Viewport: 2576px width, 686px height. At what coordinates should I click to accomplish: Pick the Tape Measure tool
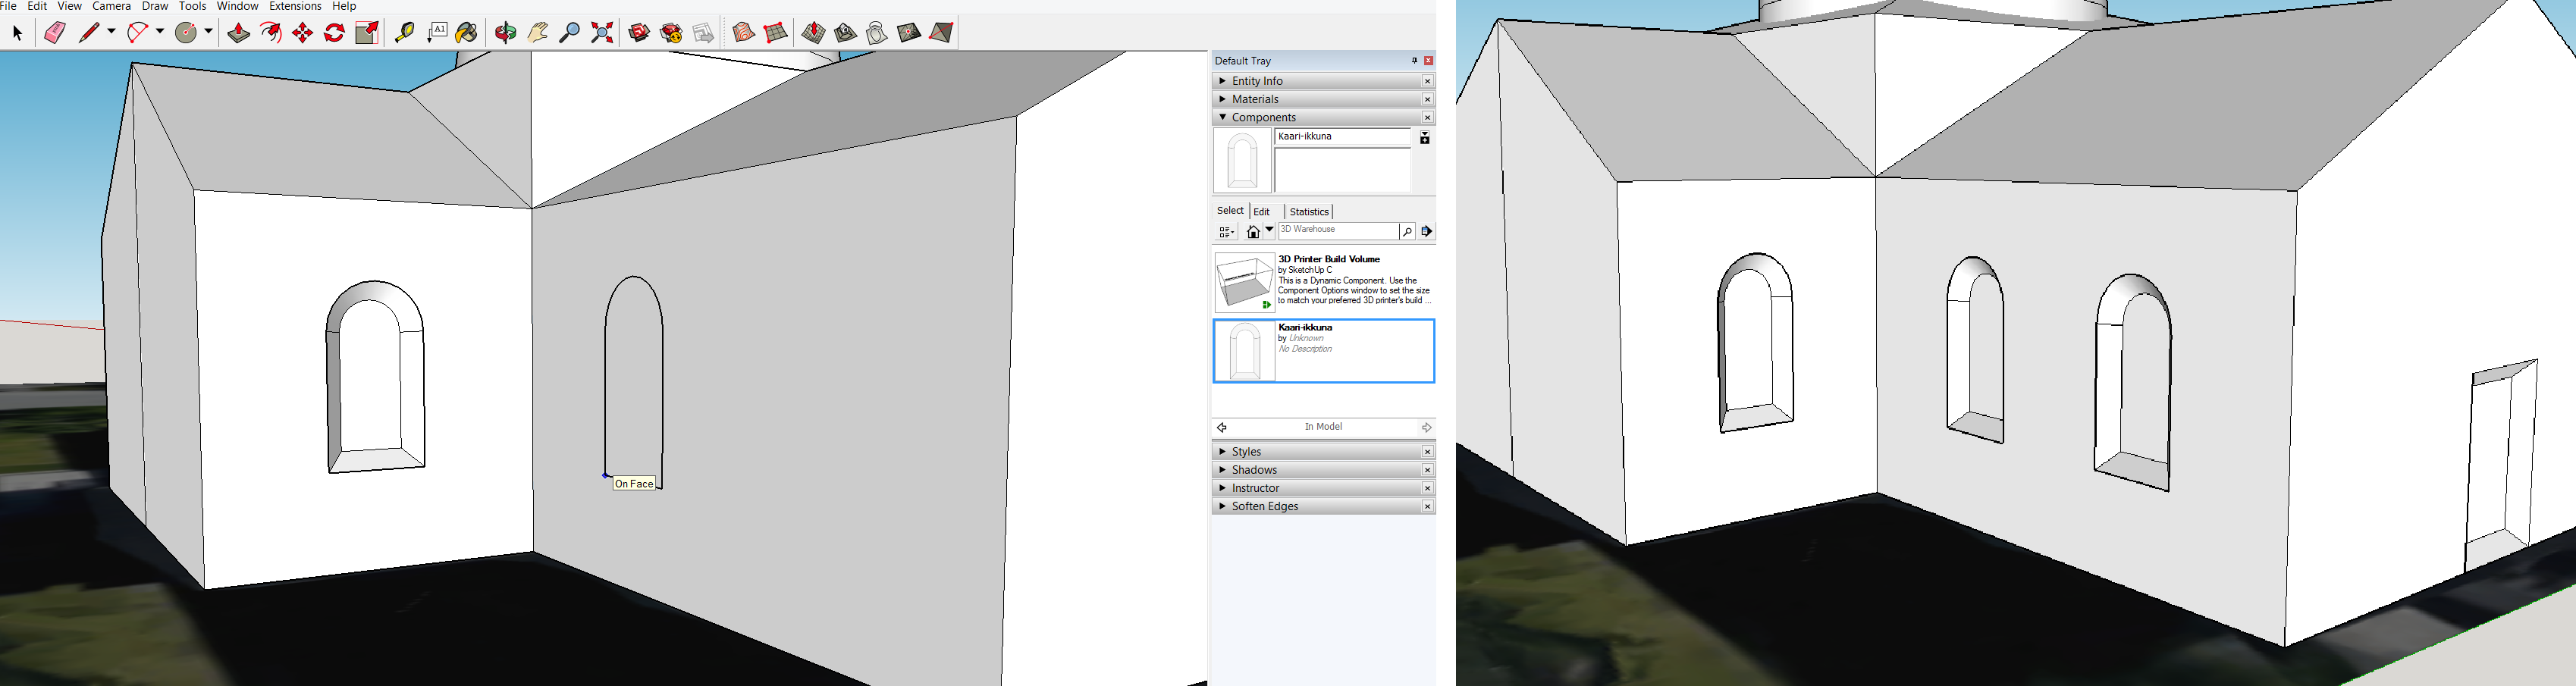point(404,33)
